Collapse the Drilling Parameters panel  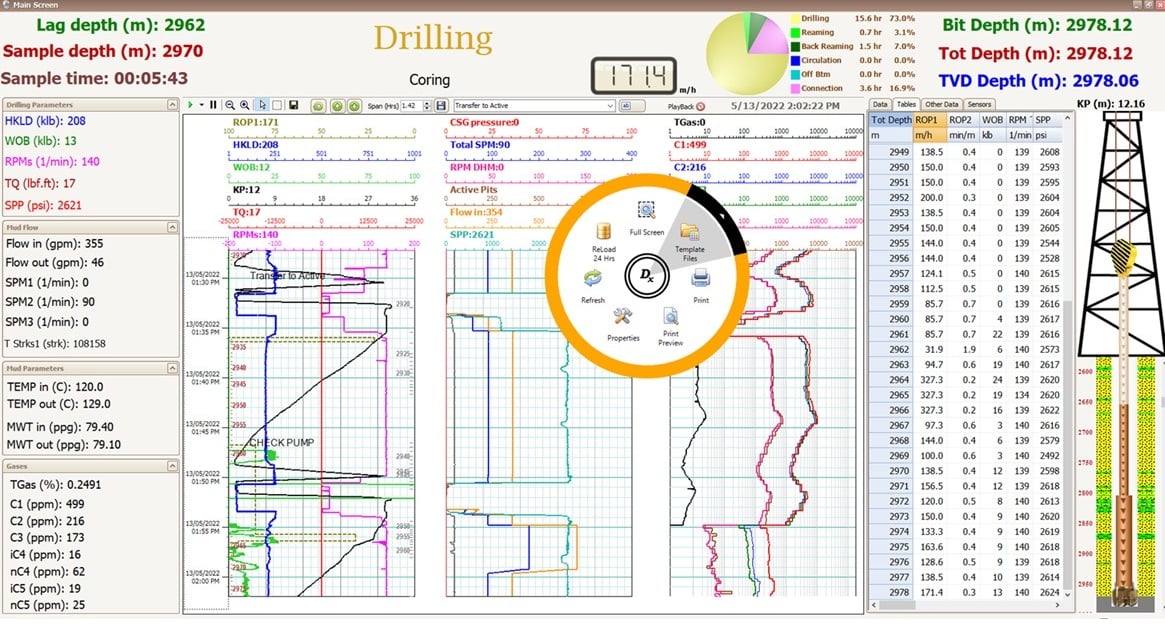pos(172,105)
